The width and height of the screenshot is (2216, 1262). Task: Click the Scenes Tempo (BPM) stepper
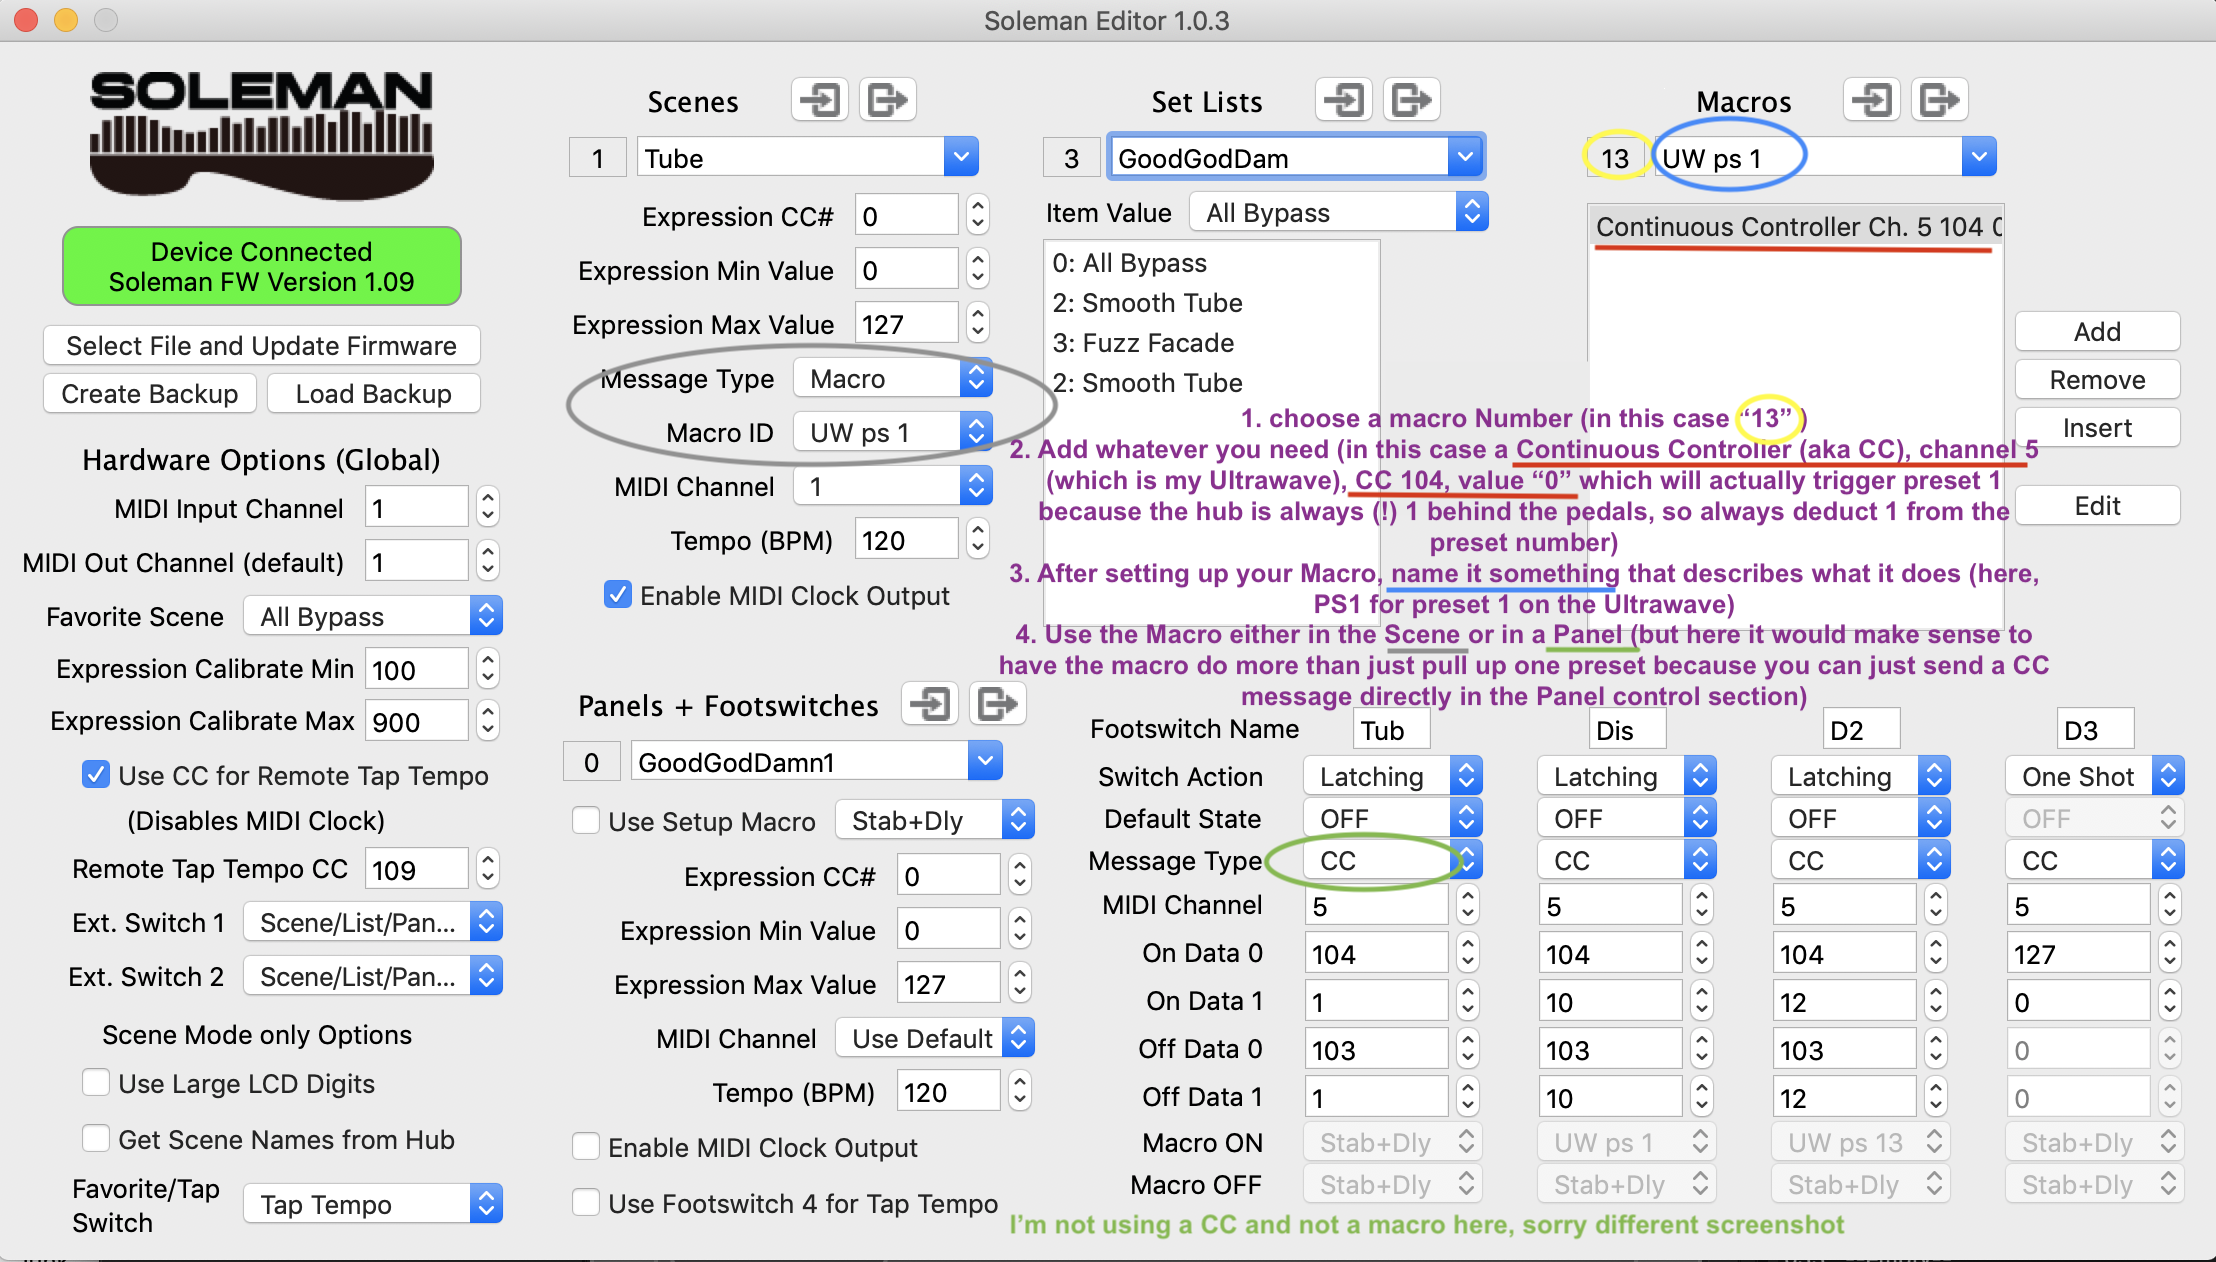(978, 539)
